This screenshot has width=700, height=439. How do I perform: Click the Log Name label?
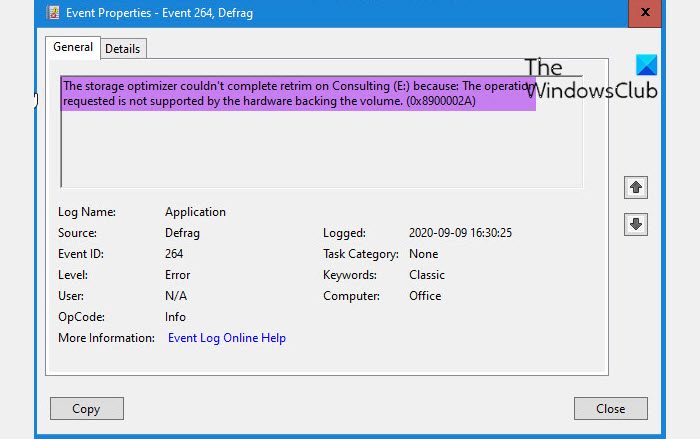(87, 212)
